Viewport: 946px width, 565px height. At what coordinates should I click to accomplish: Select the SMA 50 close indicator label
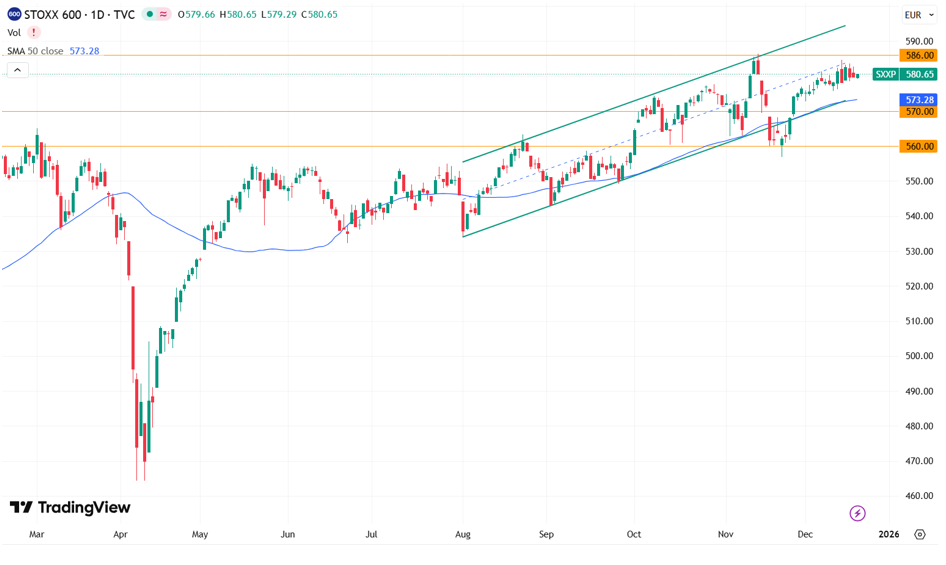click(35, 51)
